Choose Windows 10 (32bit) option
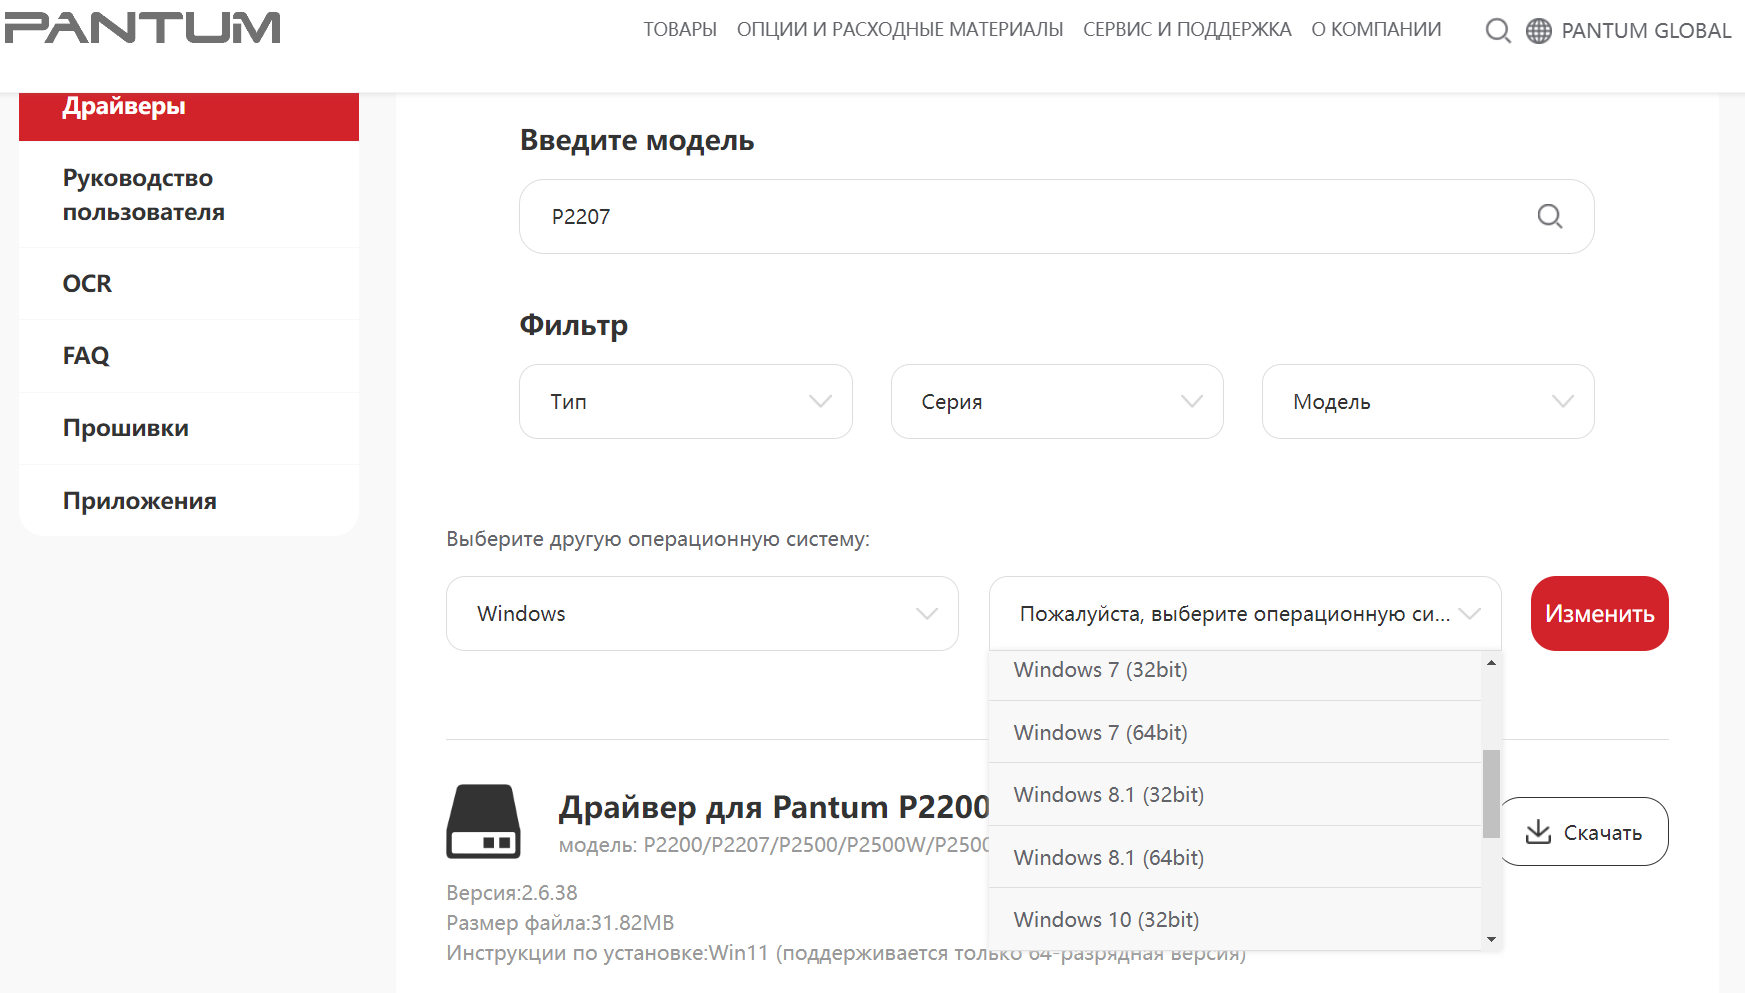1745x993 pixels. point(1235,919)
